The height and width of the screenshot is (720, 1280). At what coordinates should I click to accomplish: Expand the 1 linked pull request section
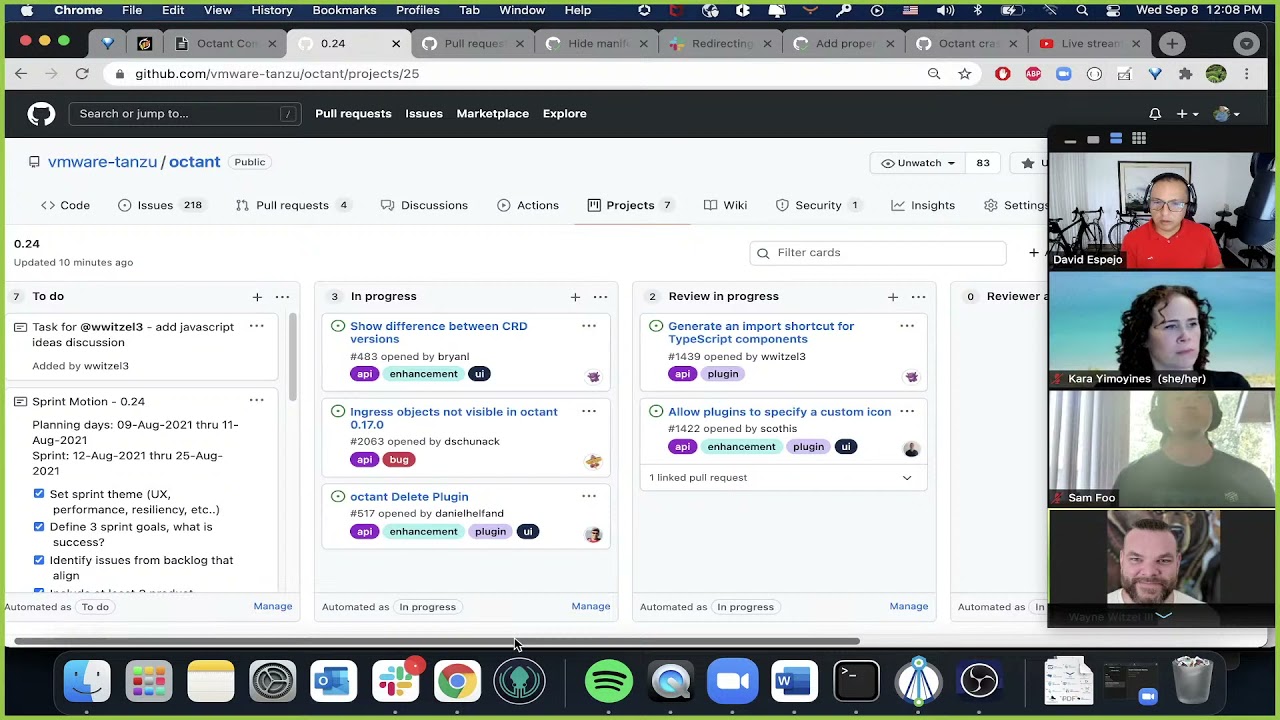coord(907,478)
